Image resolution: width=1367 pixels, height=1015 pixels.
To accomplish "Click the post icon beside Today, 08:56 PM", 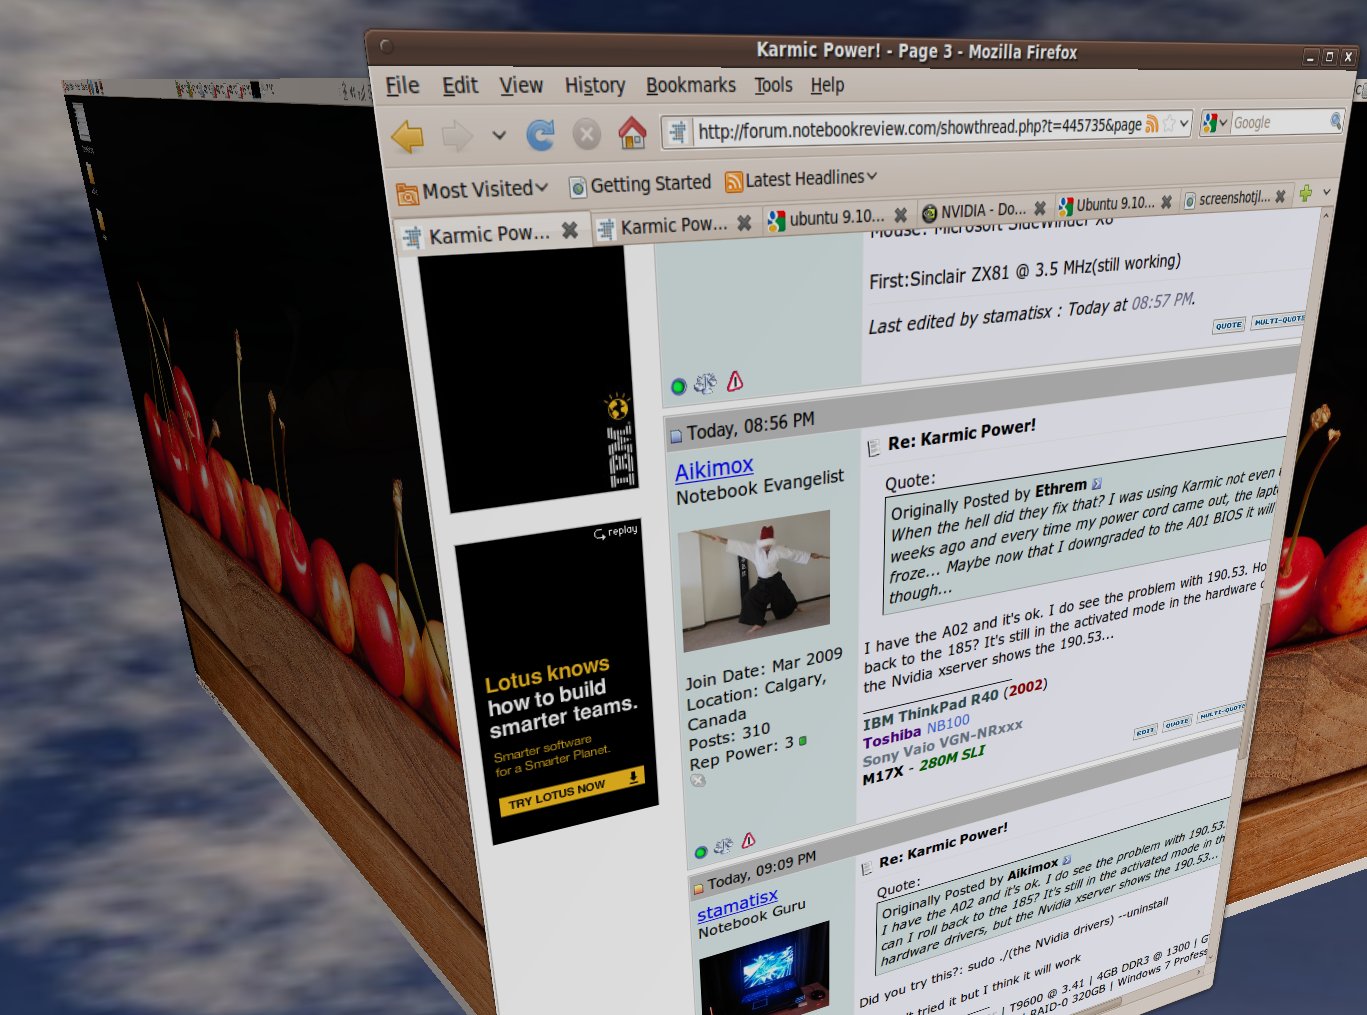I will point(676,436).
